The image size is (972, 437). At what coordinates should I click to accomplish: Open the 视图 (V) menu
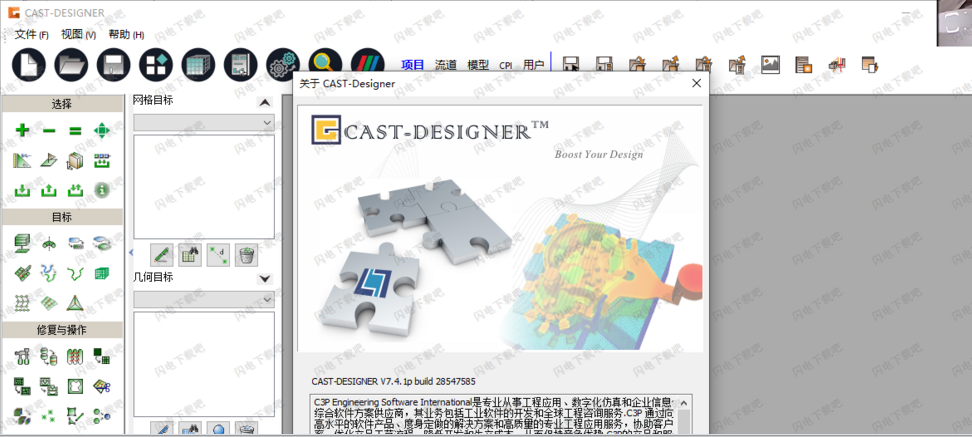(x=79, y=34)
